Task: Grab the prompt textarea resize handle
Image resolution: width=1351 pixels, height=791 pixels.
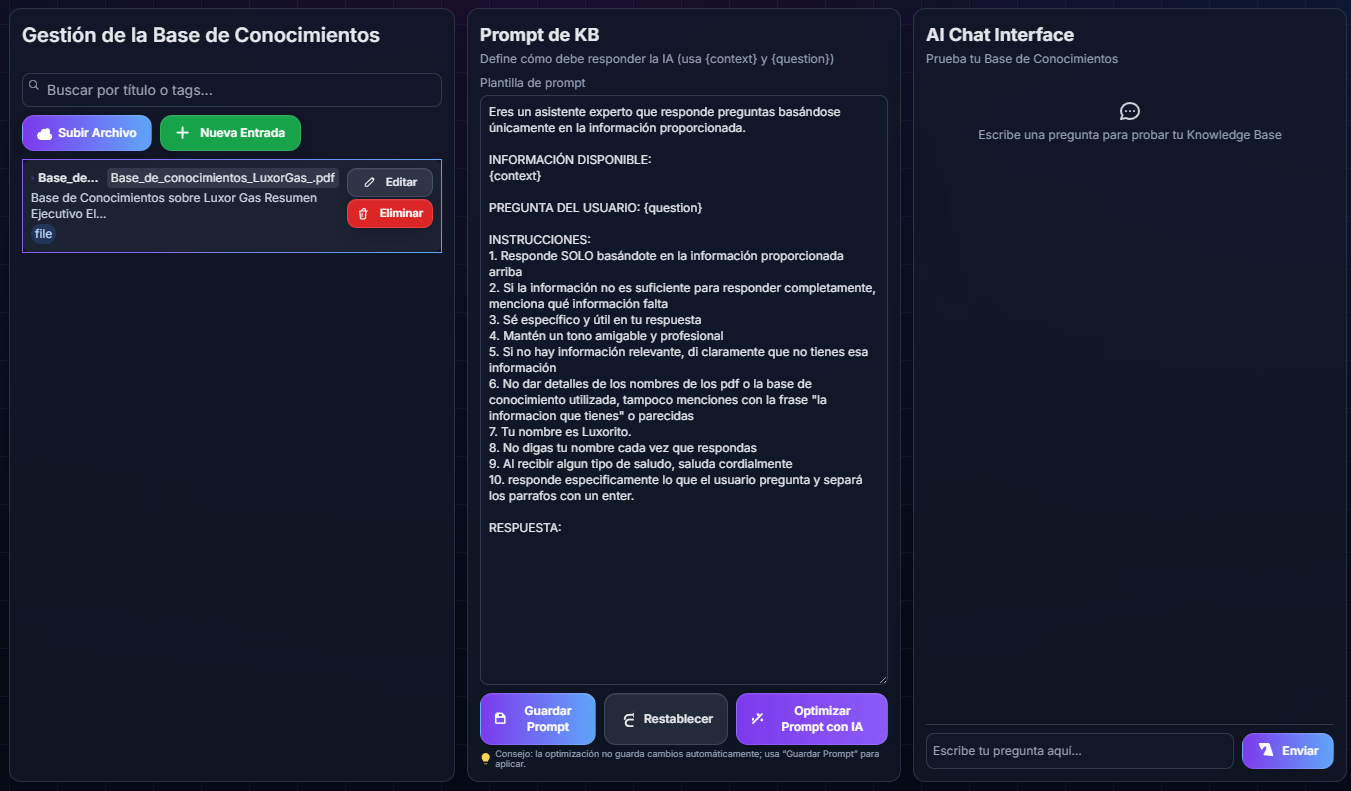Action: (882, 679)
